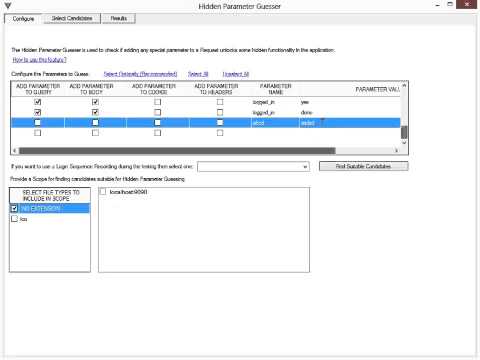Viewport: 480px width, 360px height.
Task: Click the grid's scroll-down arrow
Action: [404, 143]
